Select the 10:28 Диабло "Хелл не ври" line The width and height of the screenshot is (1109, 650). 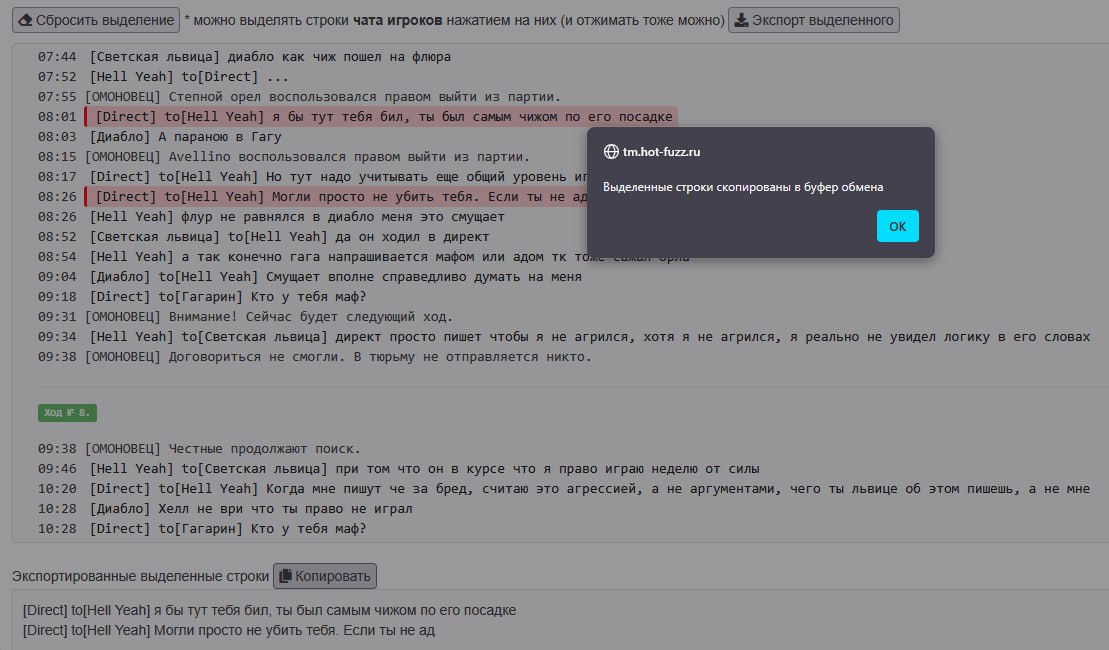tap(251, 509)
